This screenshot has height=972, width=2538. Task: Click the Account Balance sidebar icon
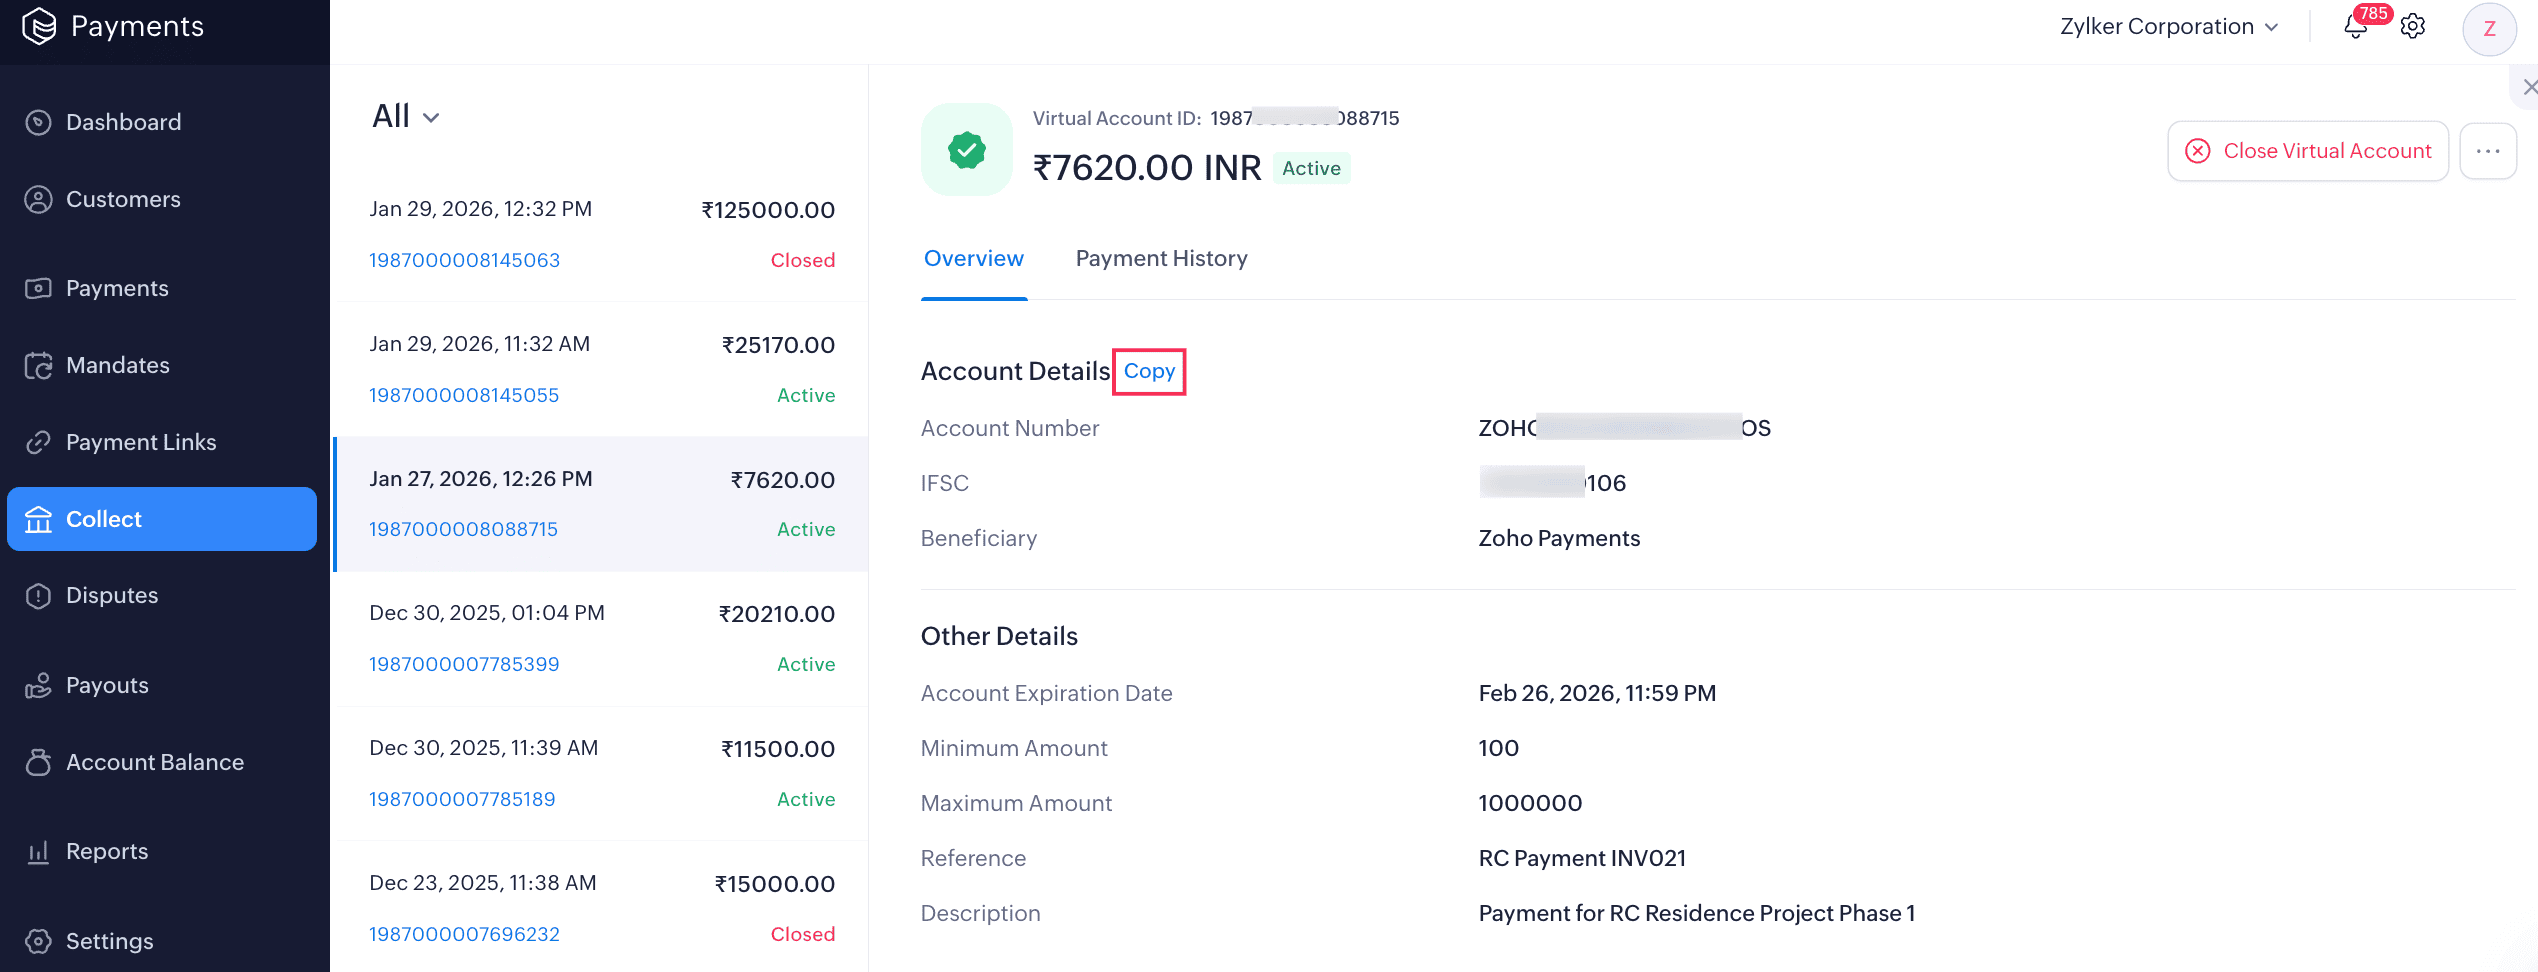(38, 762)
